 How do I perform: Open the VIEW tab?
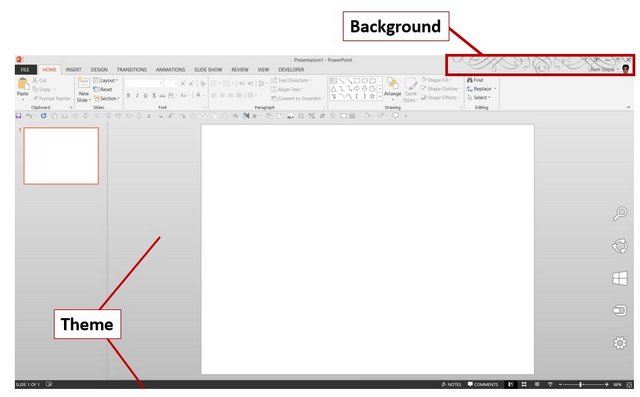pos(263,70)
